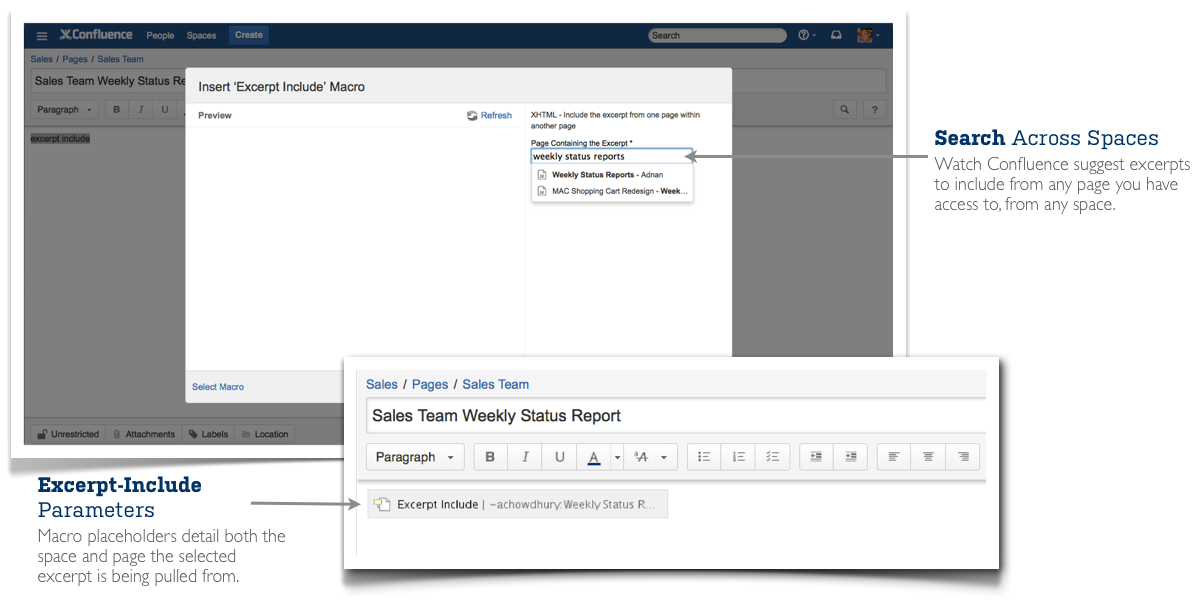This screenshot has width=1202, height=610.
Task: Toggle Underline in the background editor toolbar
Action: 165,110
